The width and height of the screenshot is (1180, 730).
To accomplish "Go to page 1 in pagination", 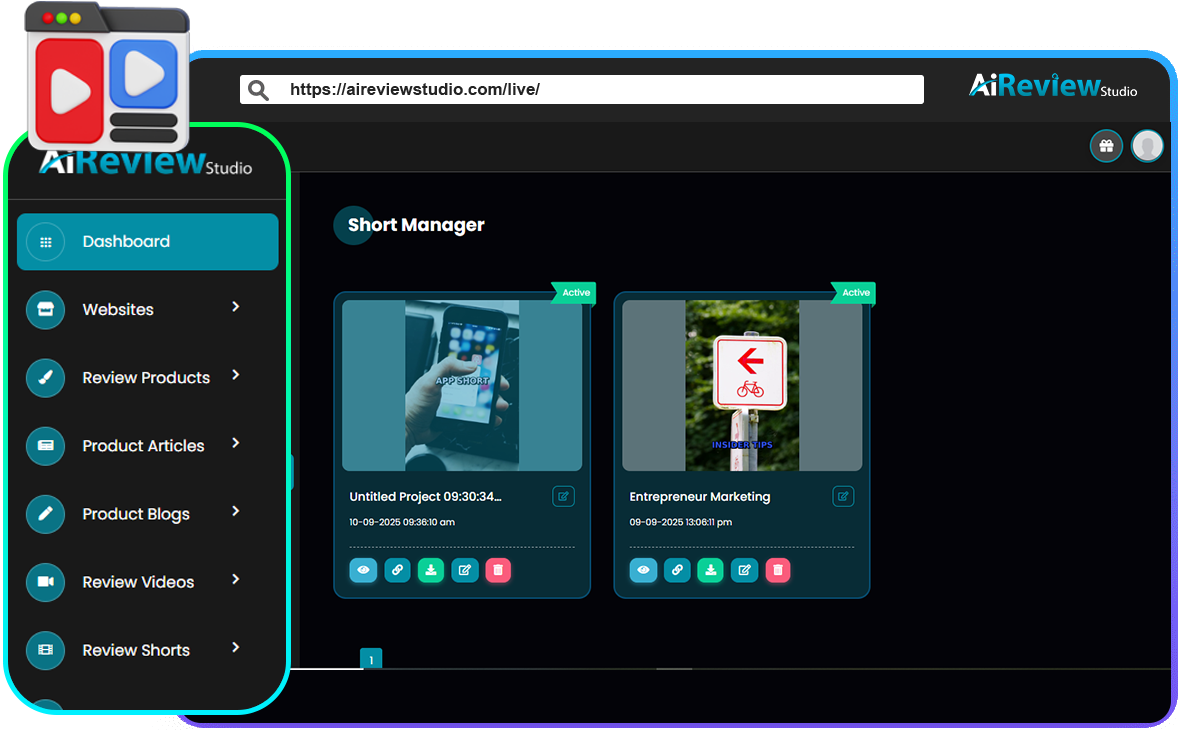I will tap(371, 659).
